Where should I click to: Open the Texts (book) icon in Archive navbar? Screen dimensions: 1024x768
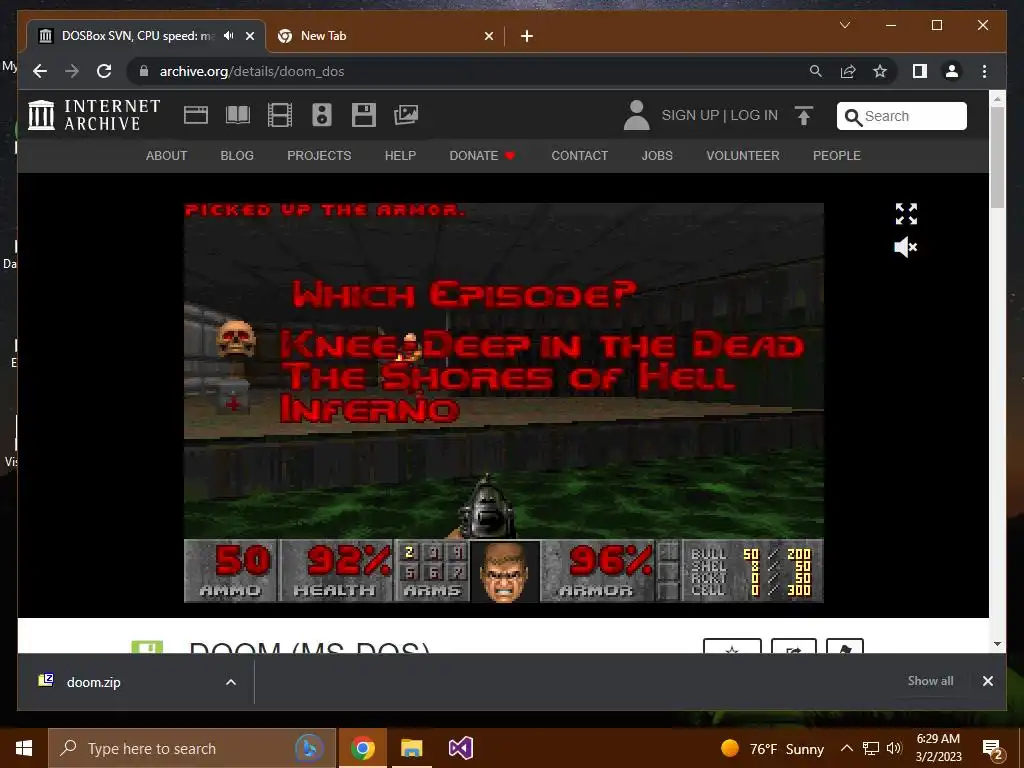point(238,115)
